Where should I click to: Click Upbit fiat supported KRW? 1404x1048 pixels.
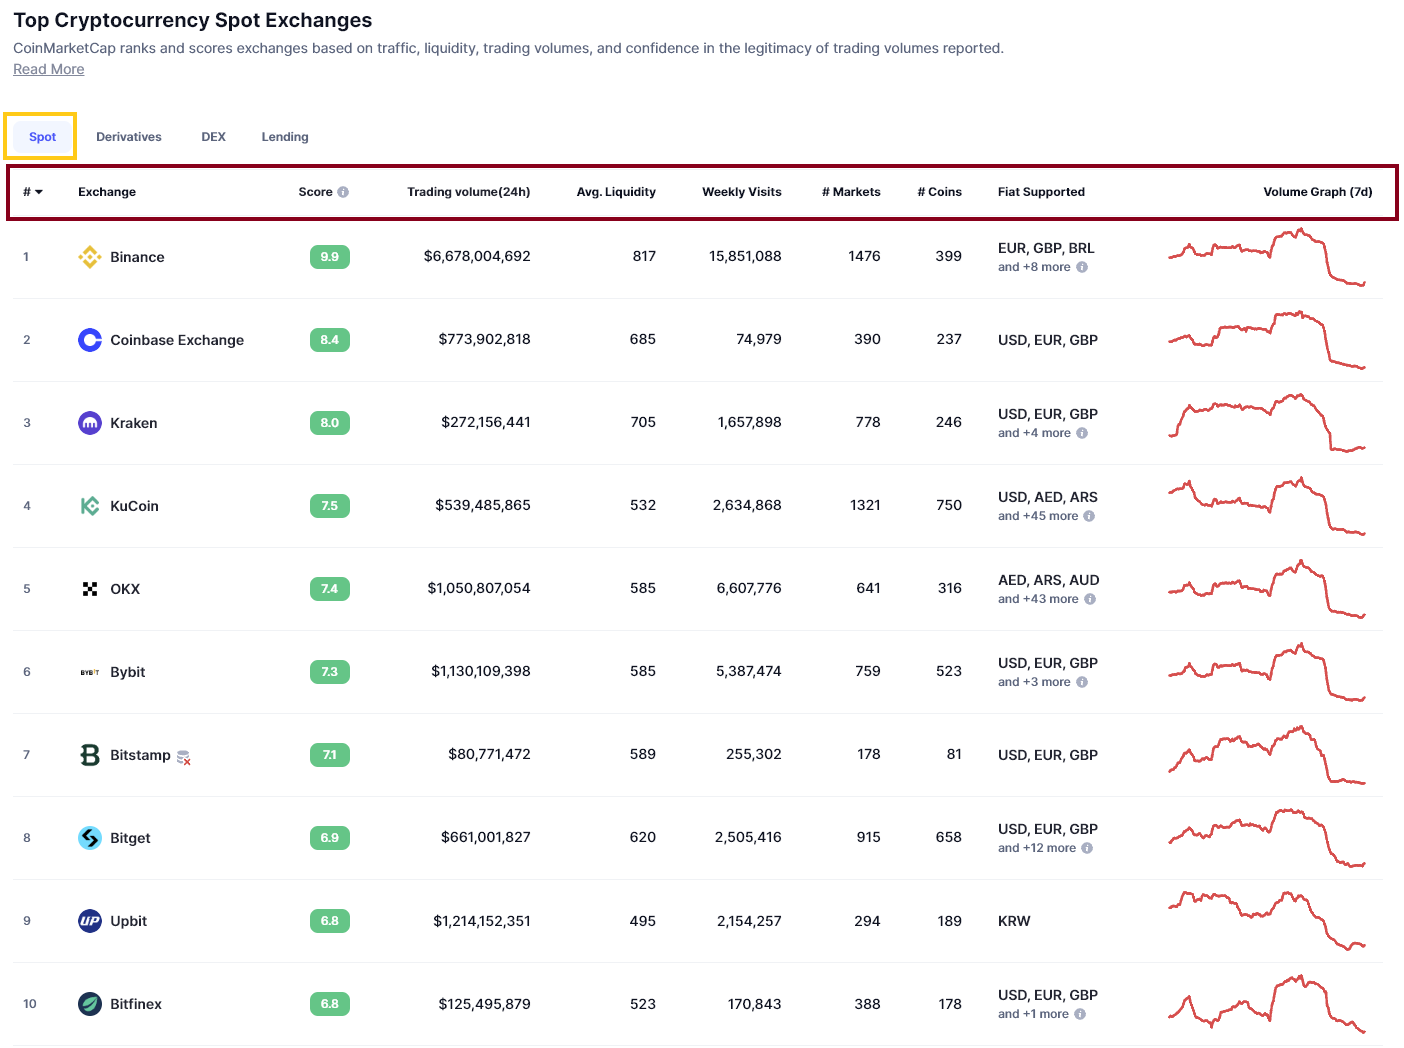click(1014, 921)
